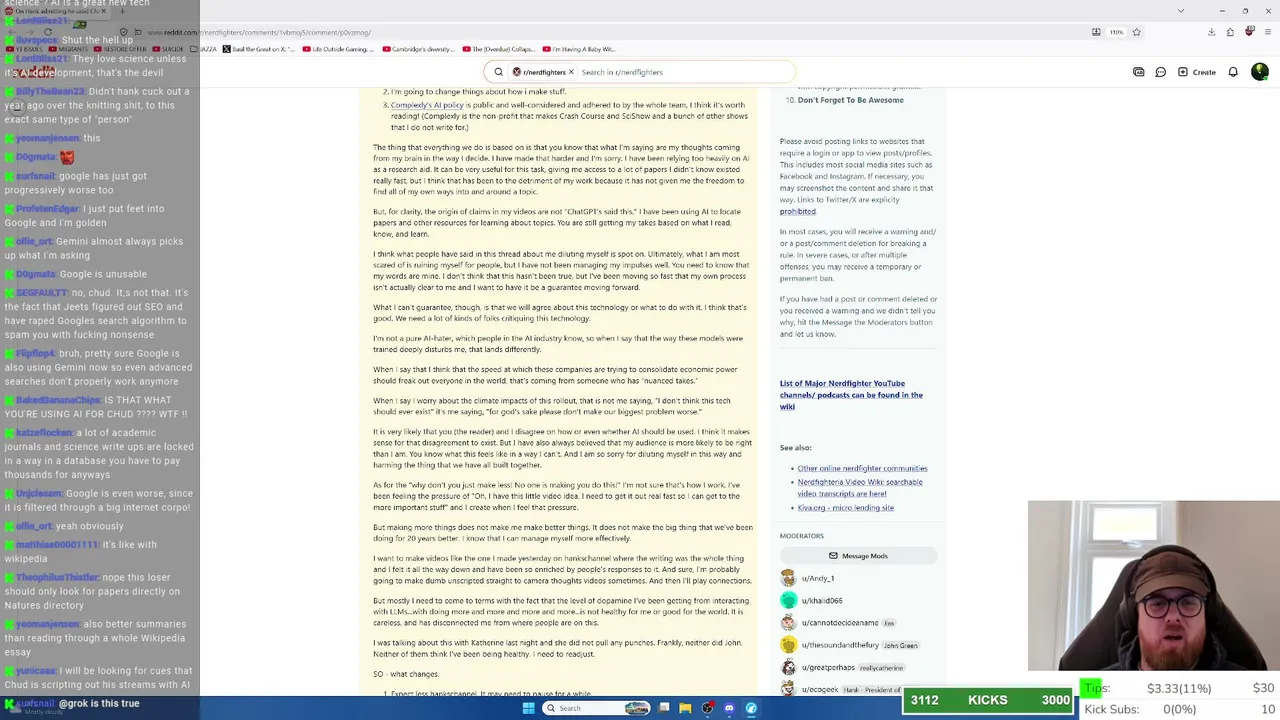Click u/greatperhaps's avatar icon
The image size is (1280, 720).
[788, 667]
